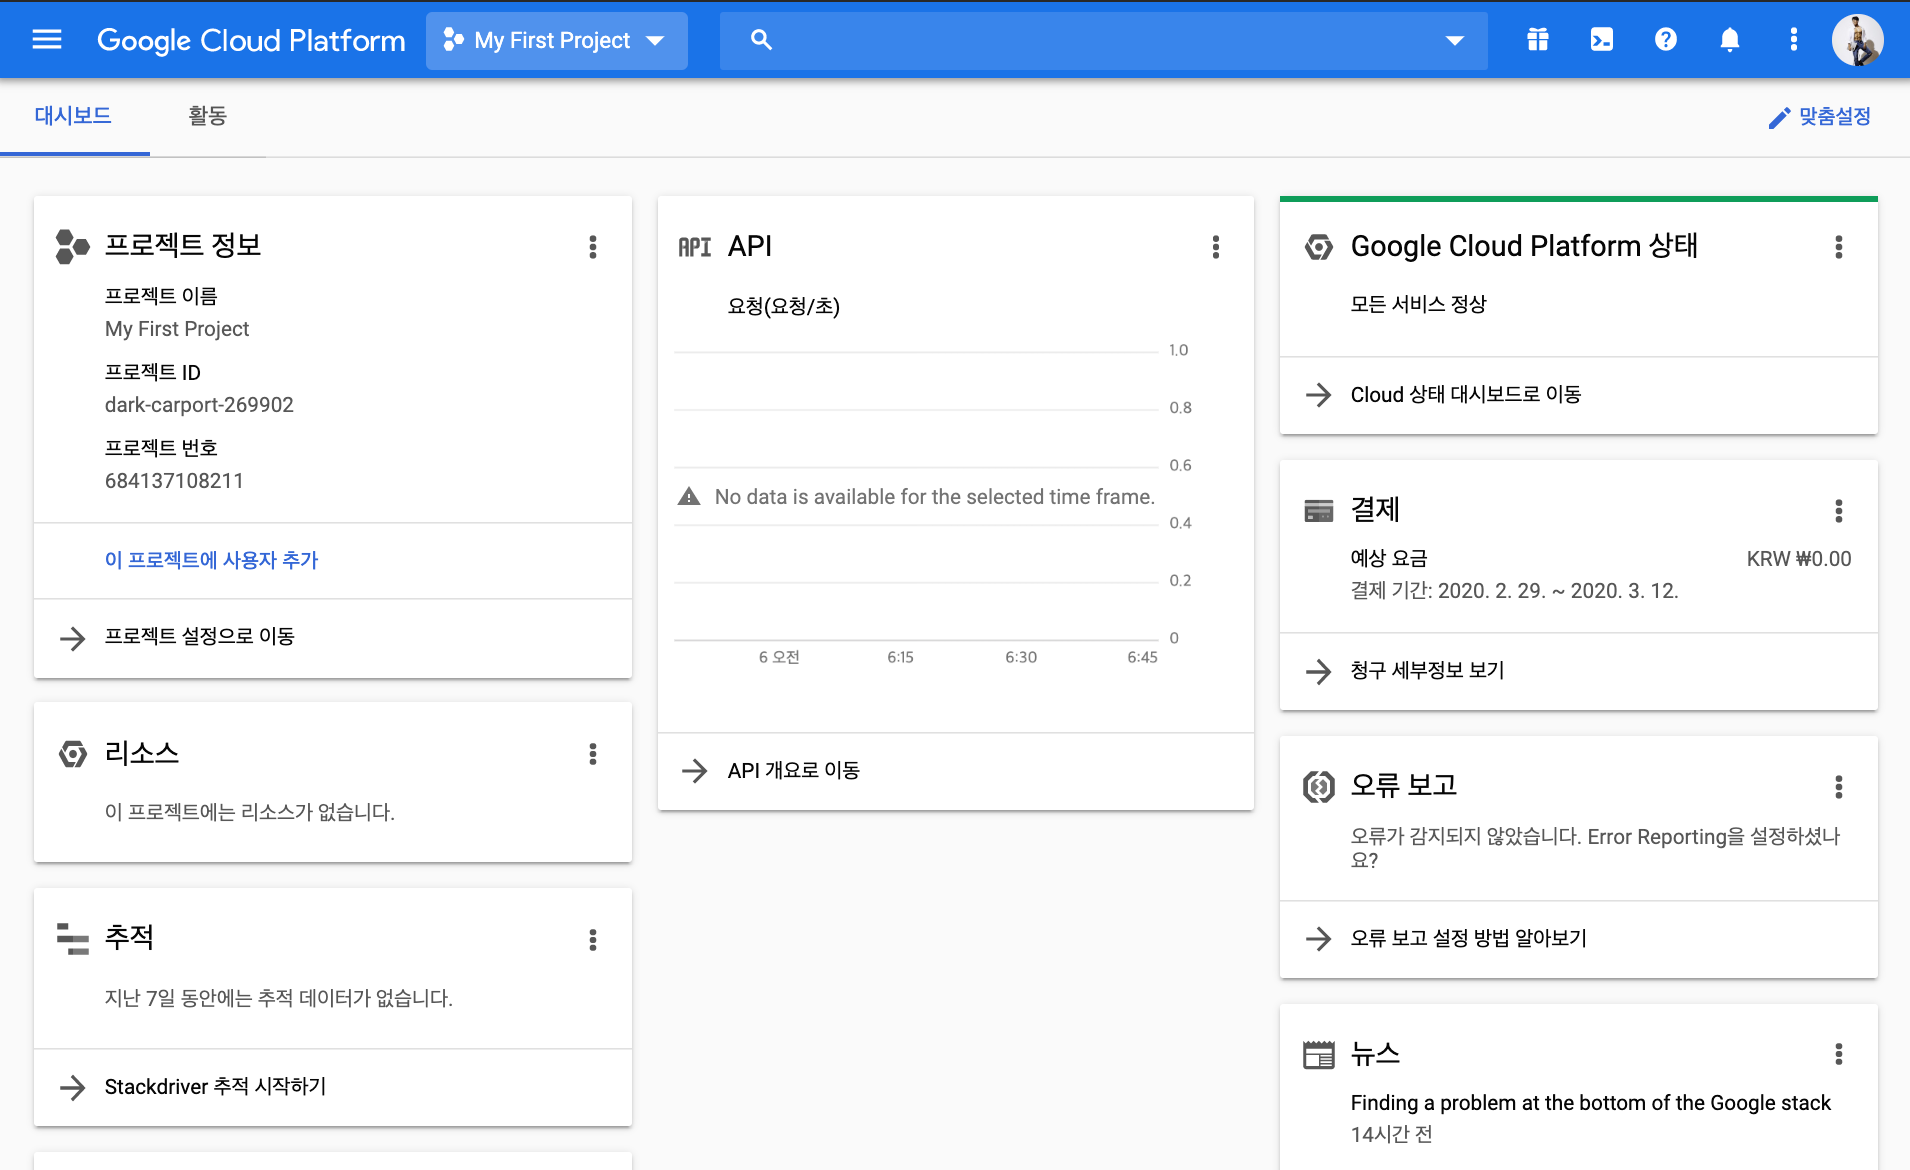
Task: Open the My First Project selector dropdown
Action: pyautogui.click(x=556, y=40)
